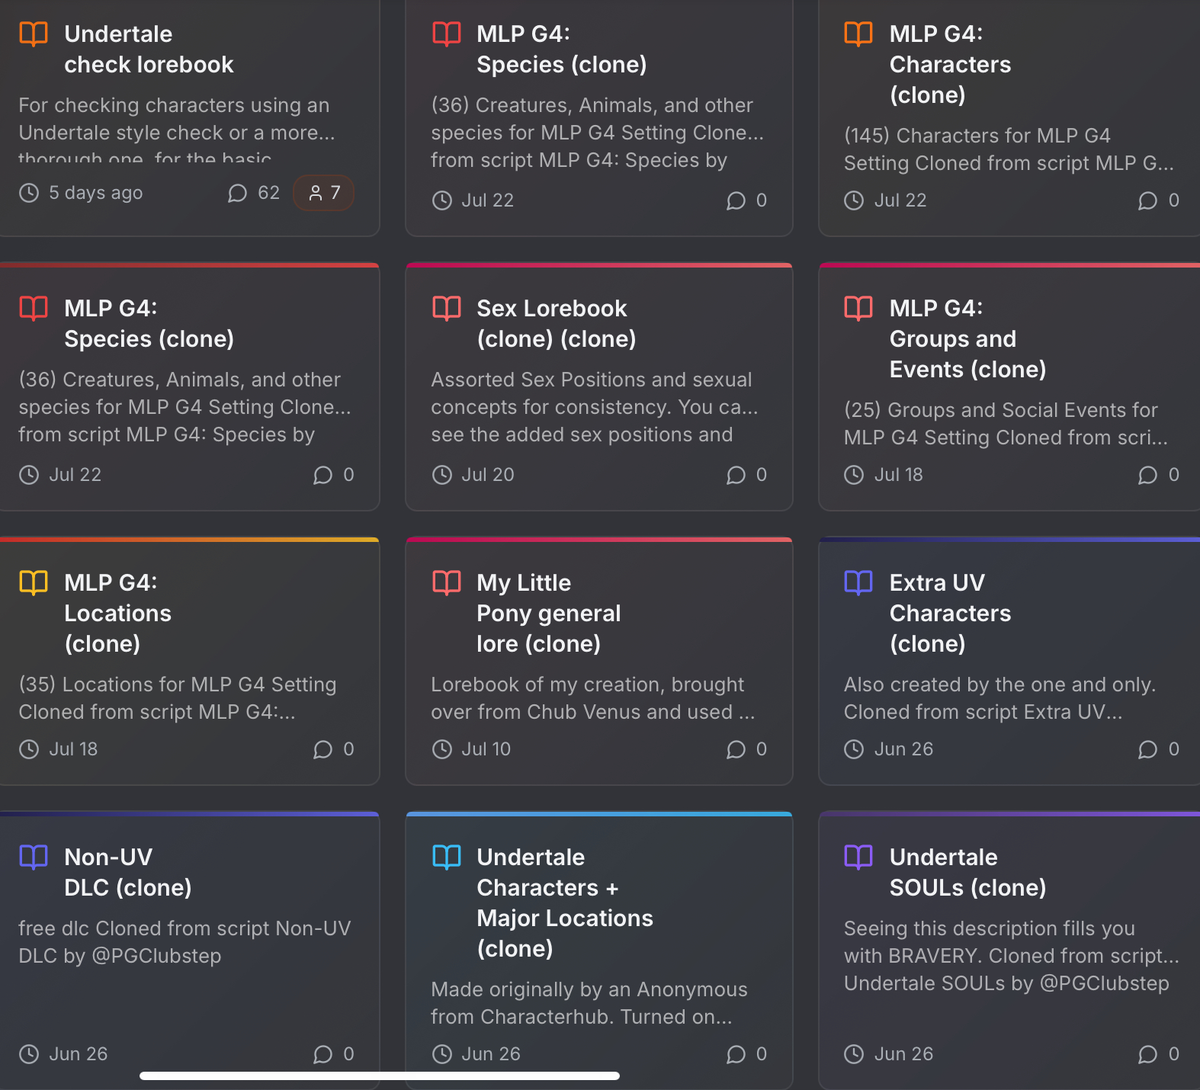Screen dimensions: 1200x1090
Task: Click the user count badge showing 7
Action: click(323, 193)
